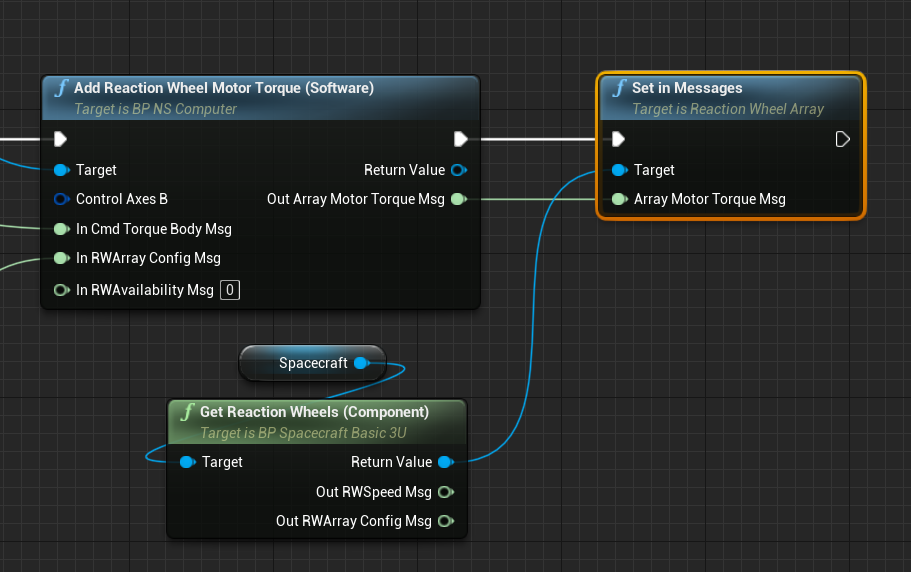The height and width of the screenshot is (572, 911).
Task: Click the Array Motor Torque Msg input pin
Action: pyautogui.click(x=619, y=199)
